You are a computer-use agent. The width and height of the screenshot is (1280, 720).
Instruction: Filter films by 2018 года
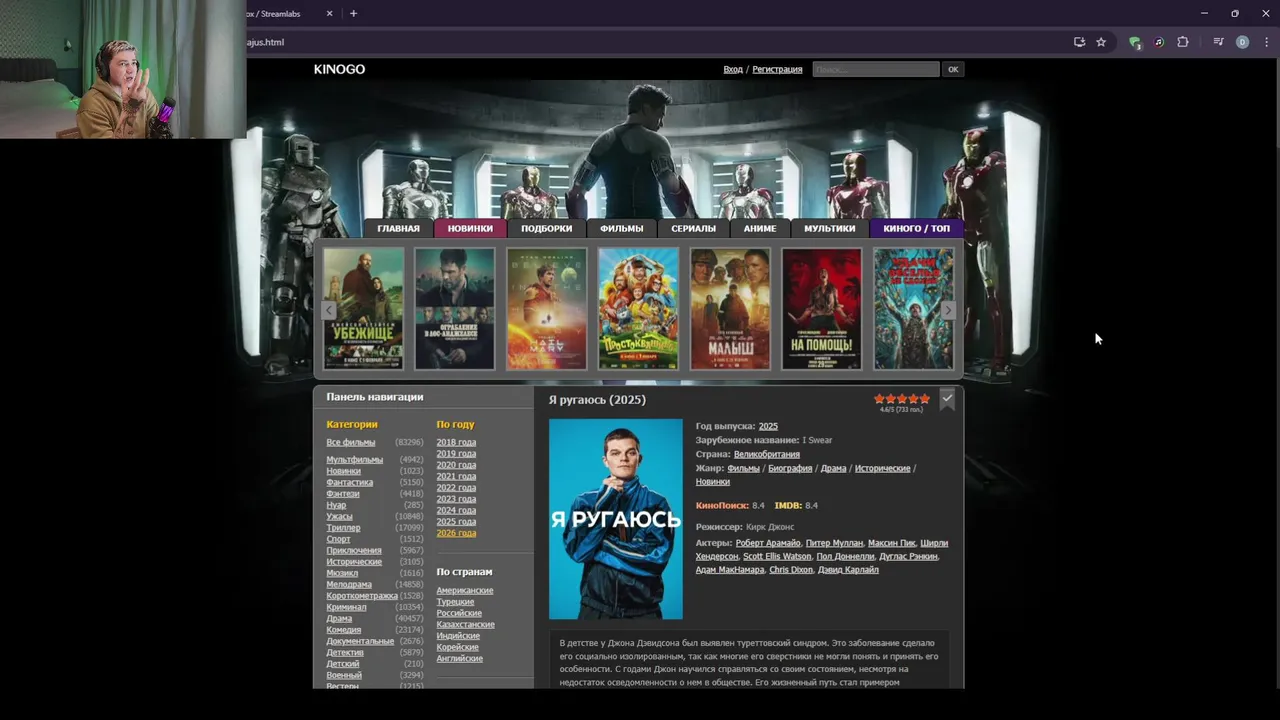(x=456, y=442)
